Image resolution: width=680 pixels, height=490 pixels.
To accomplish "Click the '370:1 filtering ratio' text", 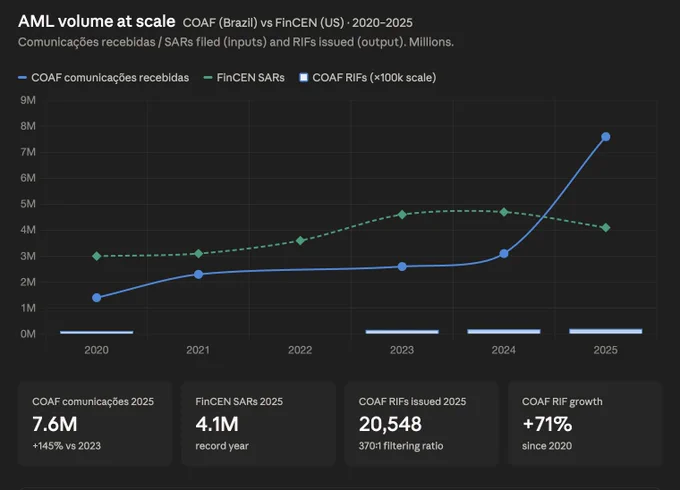I will pyautogui.click(x=401, y=446).
